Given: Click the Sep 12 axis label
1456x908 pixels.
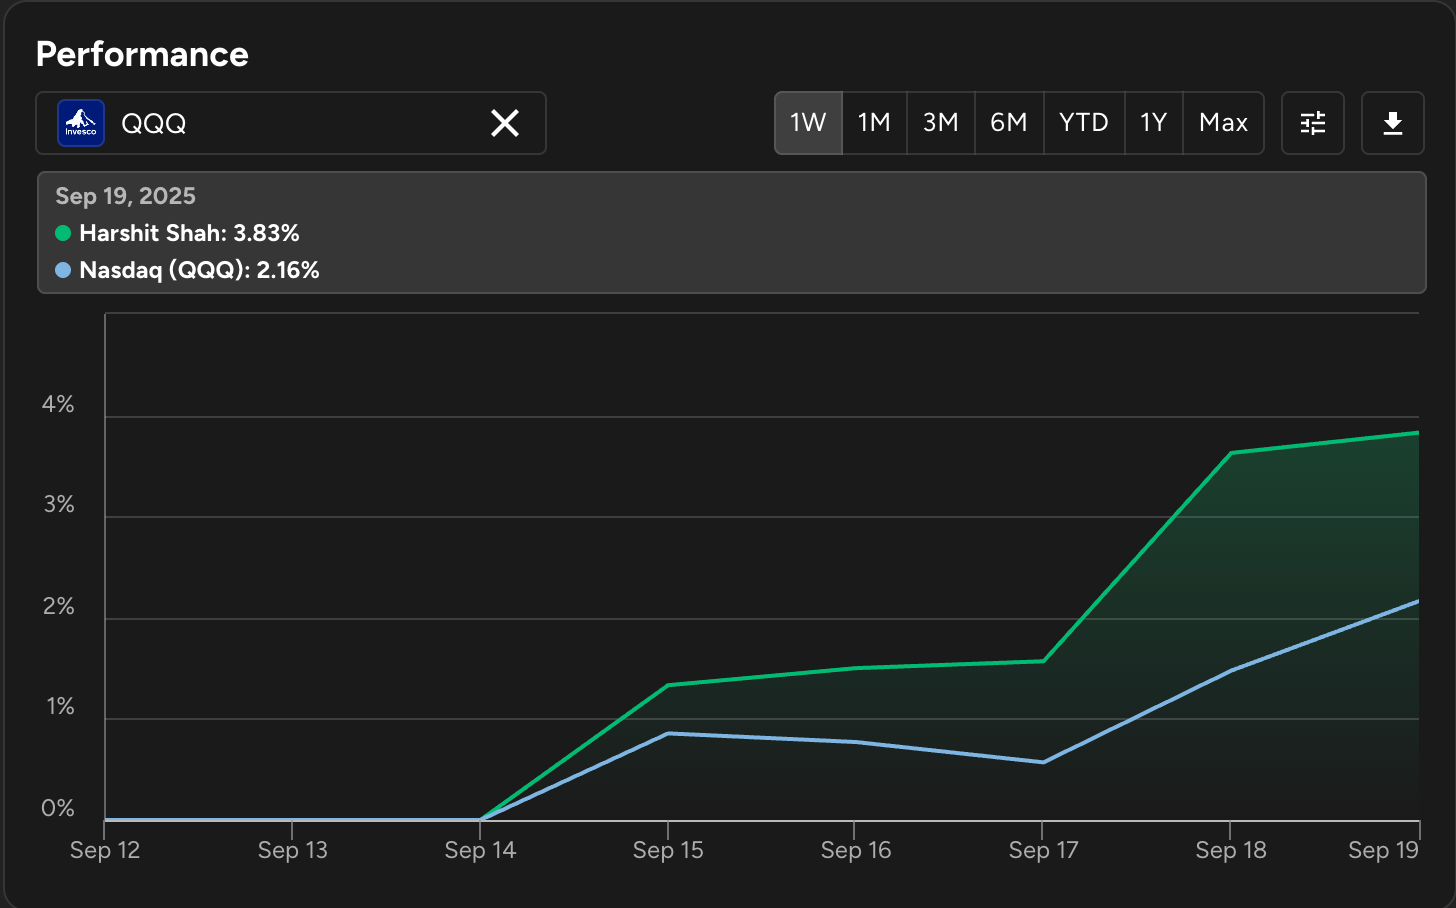Looking at the screenshot, I should click(105, 850).
